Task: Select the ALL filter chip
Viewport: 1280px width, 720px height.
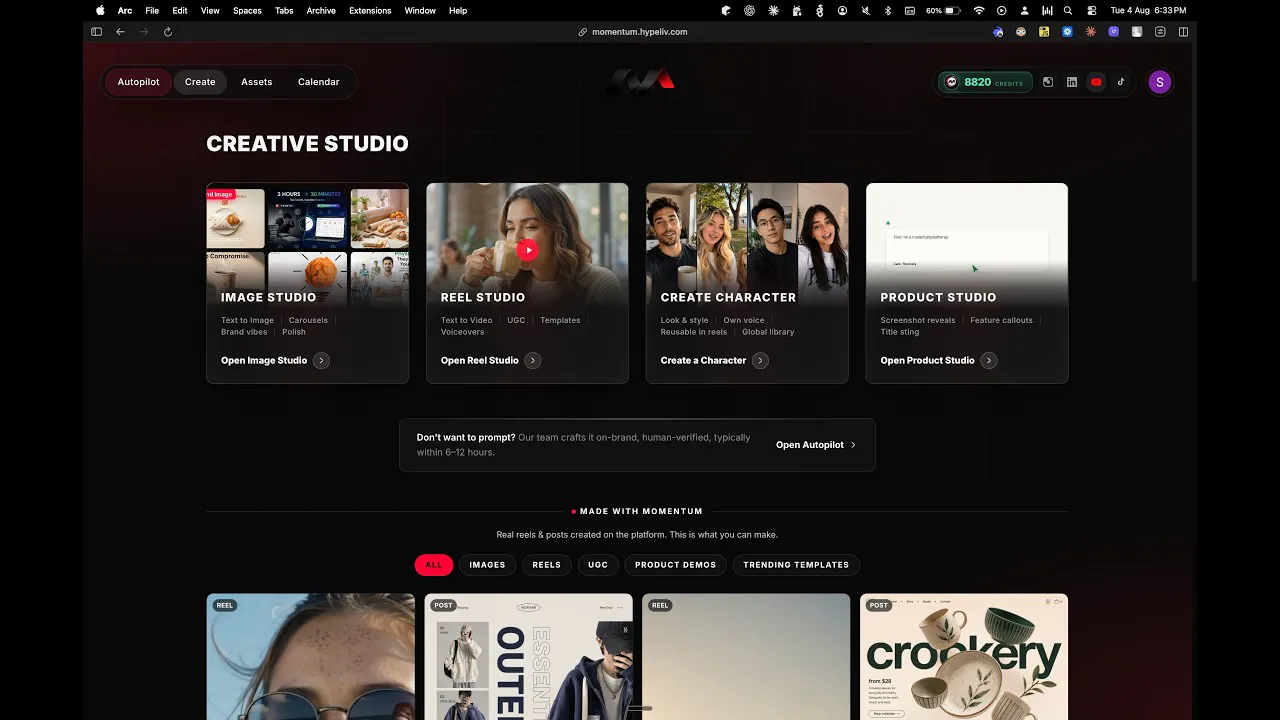Action: point(434,565)
